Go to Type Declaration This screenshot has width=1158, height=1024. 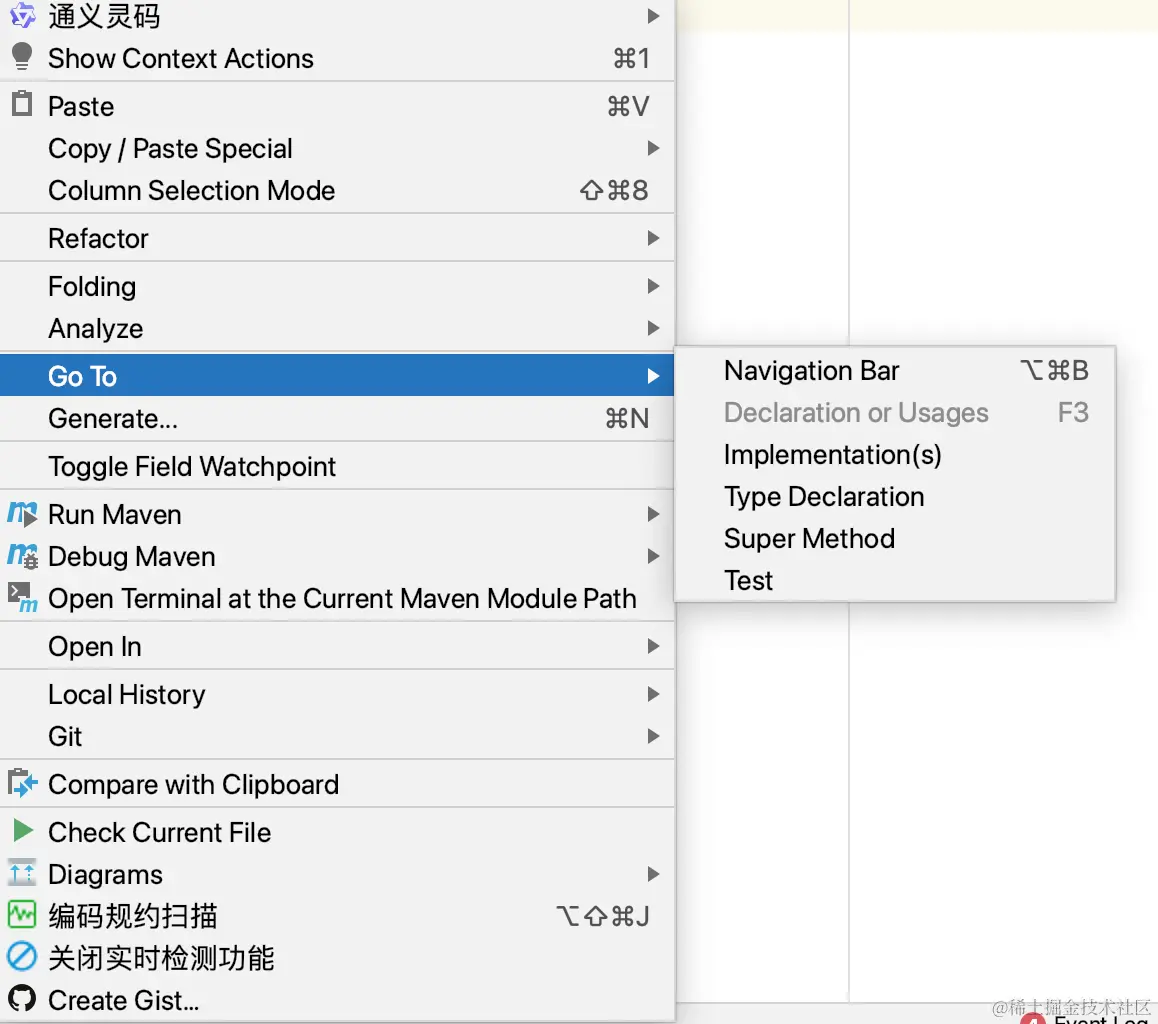(894, 497)
